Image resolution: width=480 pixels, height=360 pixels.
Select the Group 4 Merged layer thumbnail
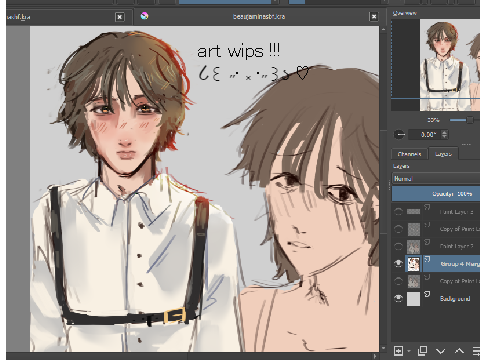(413, 264)
